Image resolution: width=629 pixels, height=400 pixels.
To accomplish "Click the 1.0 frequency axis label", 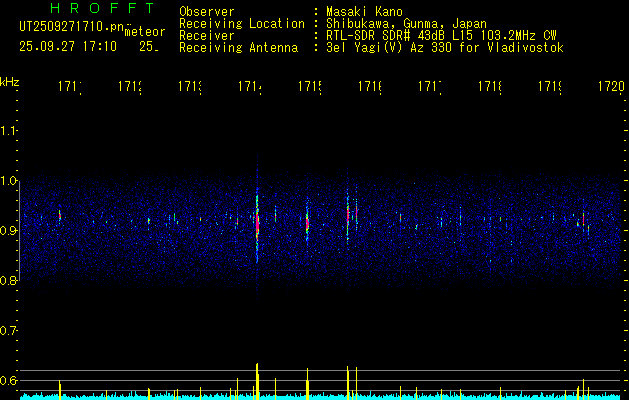I will tap(8, 181).
